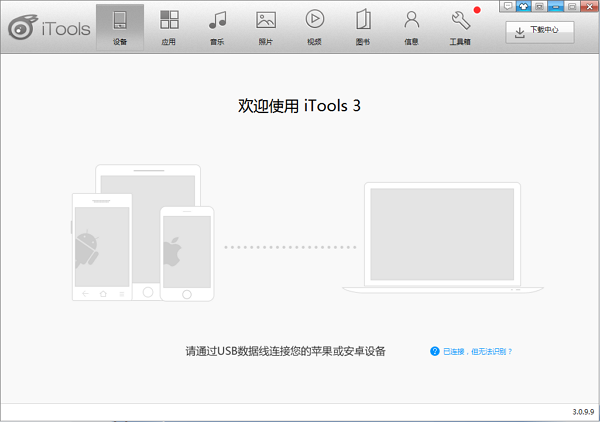
Task: Open the 音乐 (Music) section
Action: pyautogui.click(x=217, y=28)
